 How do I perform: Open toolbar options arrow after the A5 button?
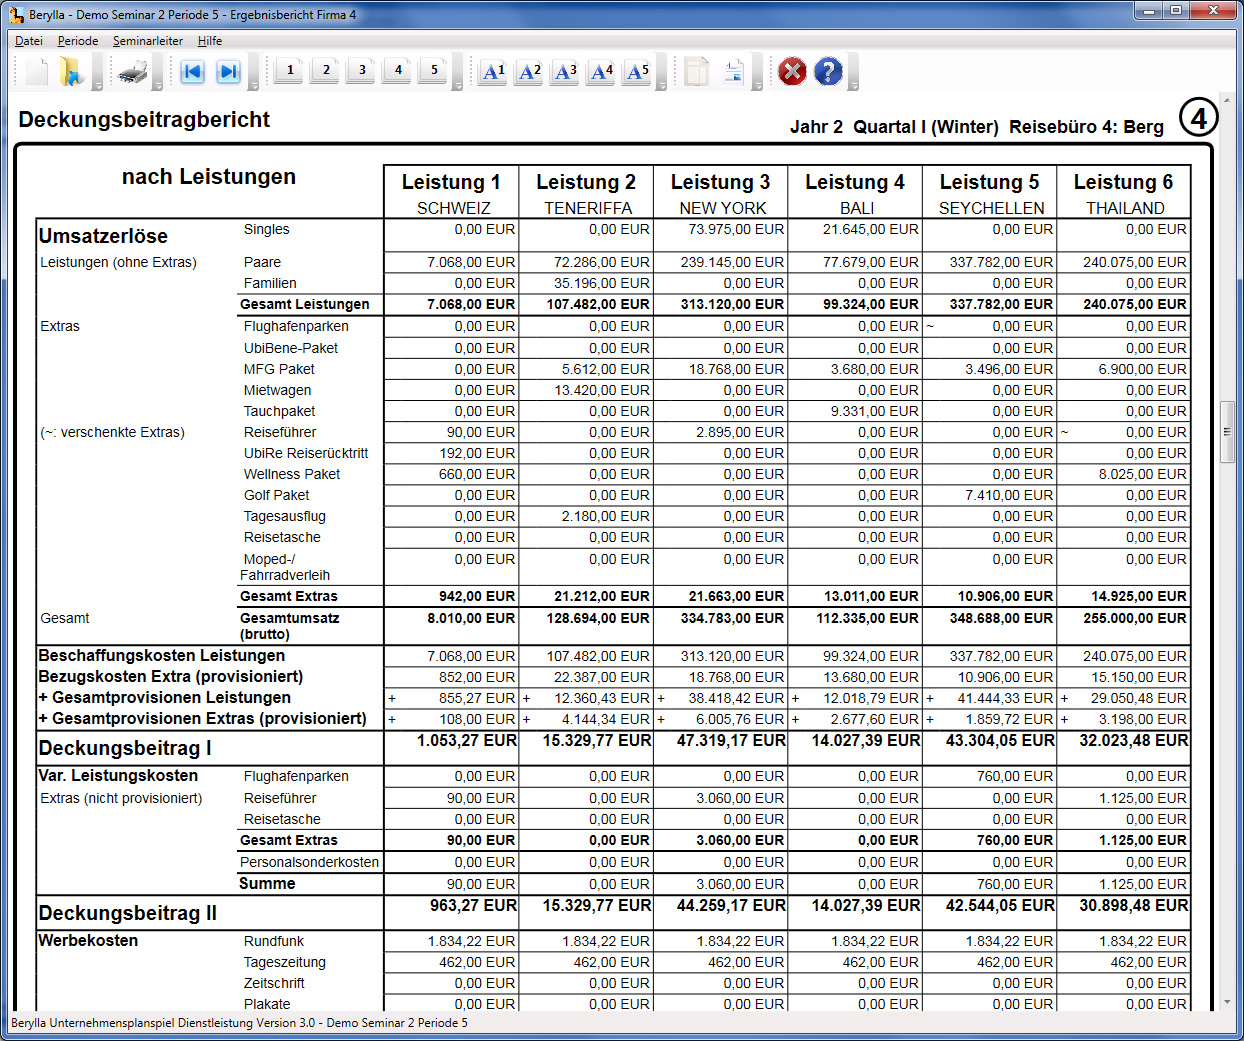point(662,73)
